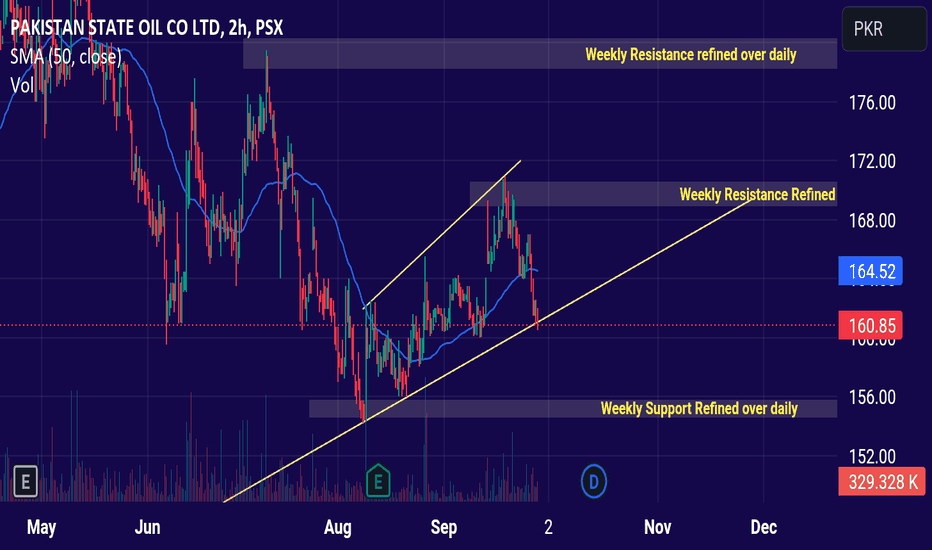Click the Pakistan State Oil Co Ltd title
Screen dimensions: 932x550
pos(146,27)
